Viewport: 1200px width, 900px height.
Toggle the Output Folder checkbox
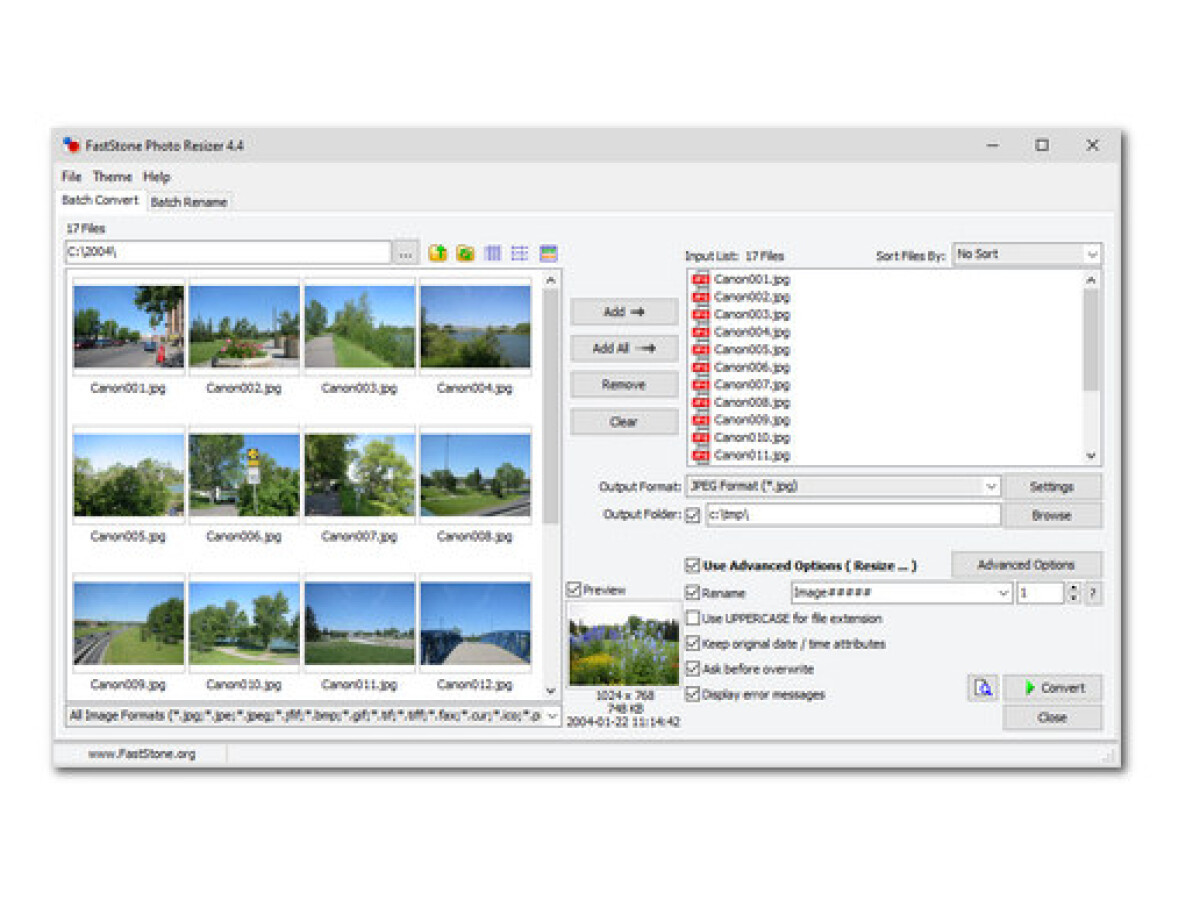pyautogui.click(x=693, y=516)
